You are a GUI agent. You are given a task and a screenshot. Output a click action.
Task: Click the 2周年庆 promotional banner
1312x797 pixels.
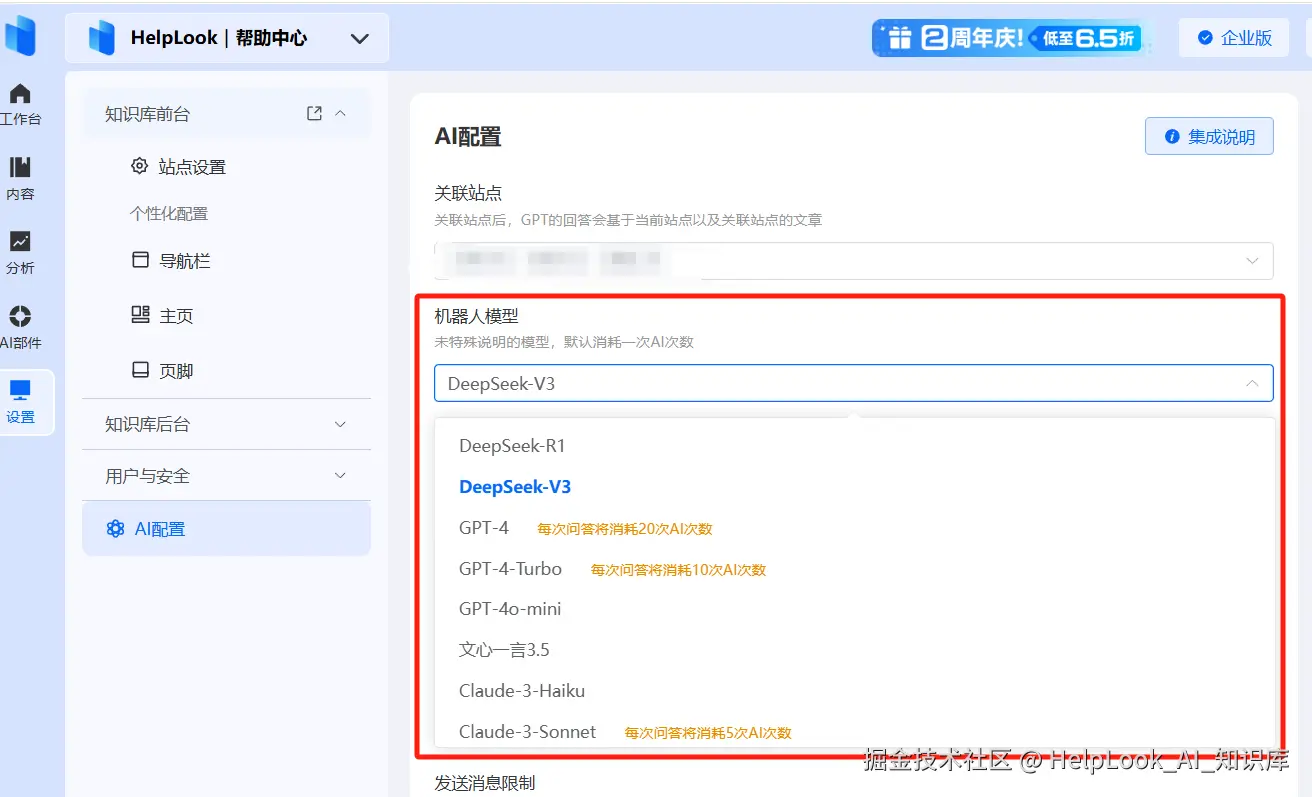[1010, 38]
